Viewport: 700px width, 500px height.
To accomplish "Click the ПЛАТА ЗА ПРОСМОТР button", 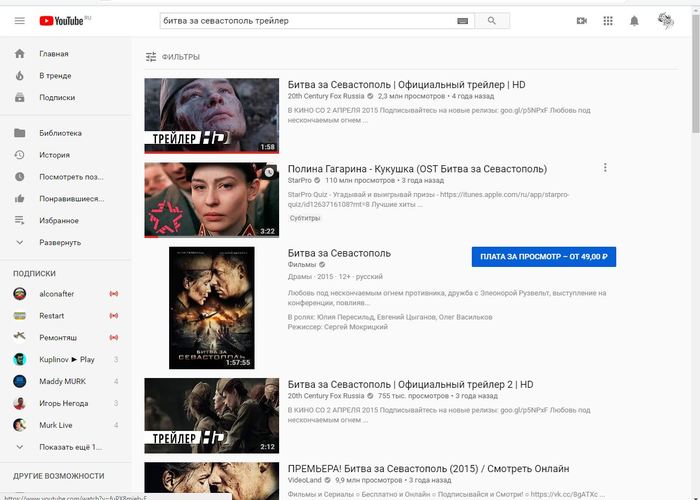I will point(543,257).
